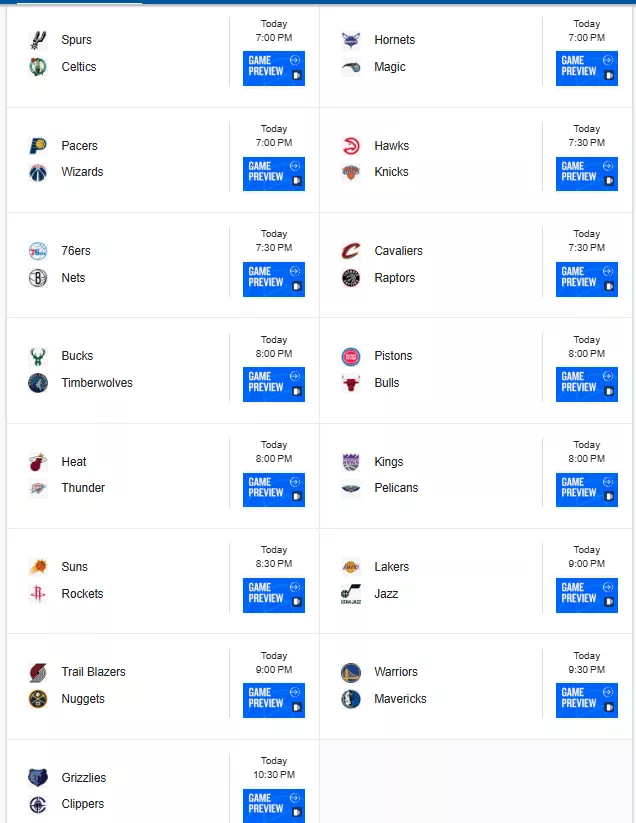Select the Timberwolves team name
The width and height of the screenshot is (636, 823).
click(x=97, y=383)
